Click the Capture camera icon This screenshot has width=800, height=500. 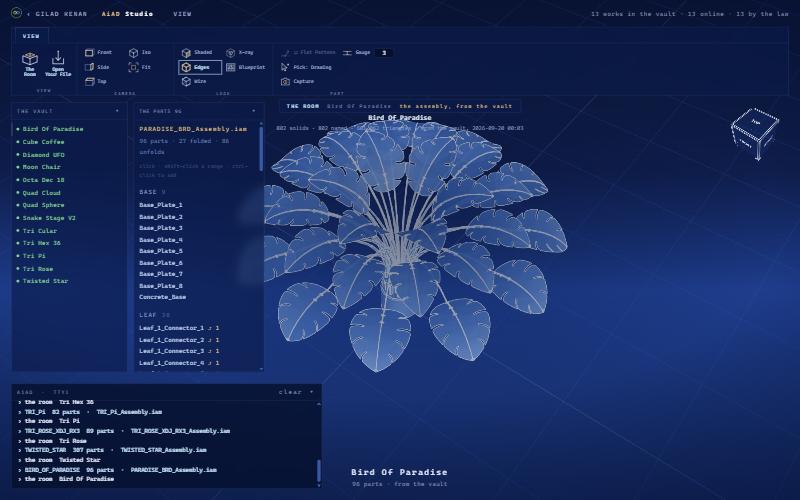(285, 82)
